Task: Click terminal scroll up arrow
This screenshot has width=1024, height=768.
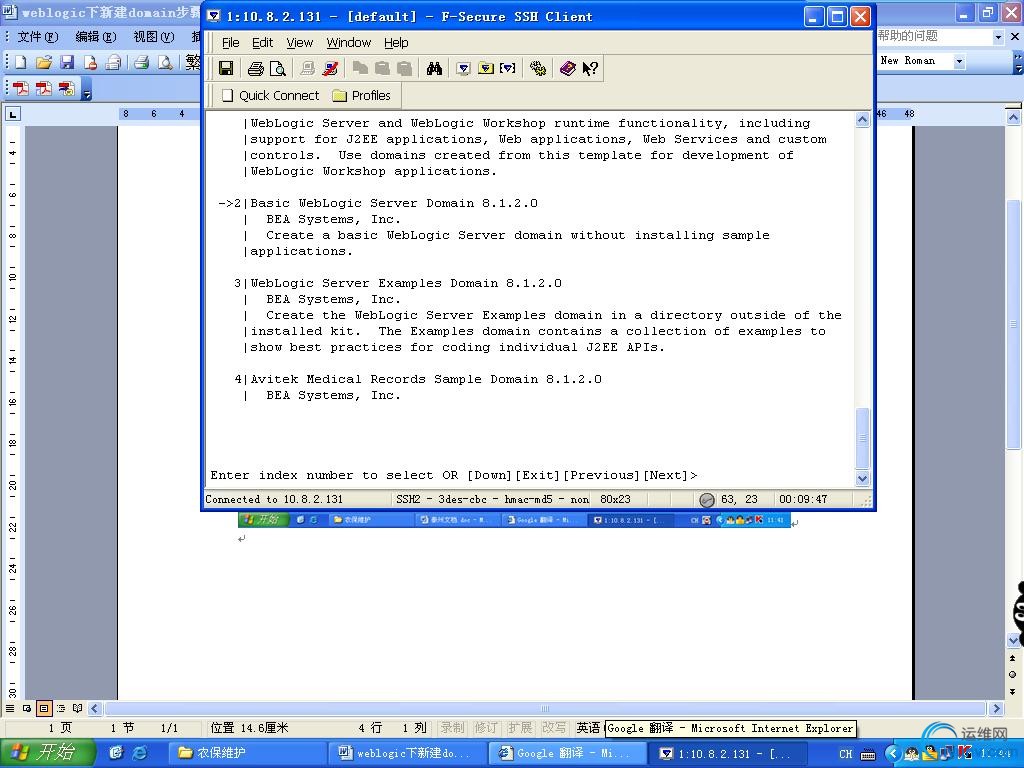Action: [863, 120]
